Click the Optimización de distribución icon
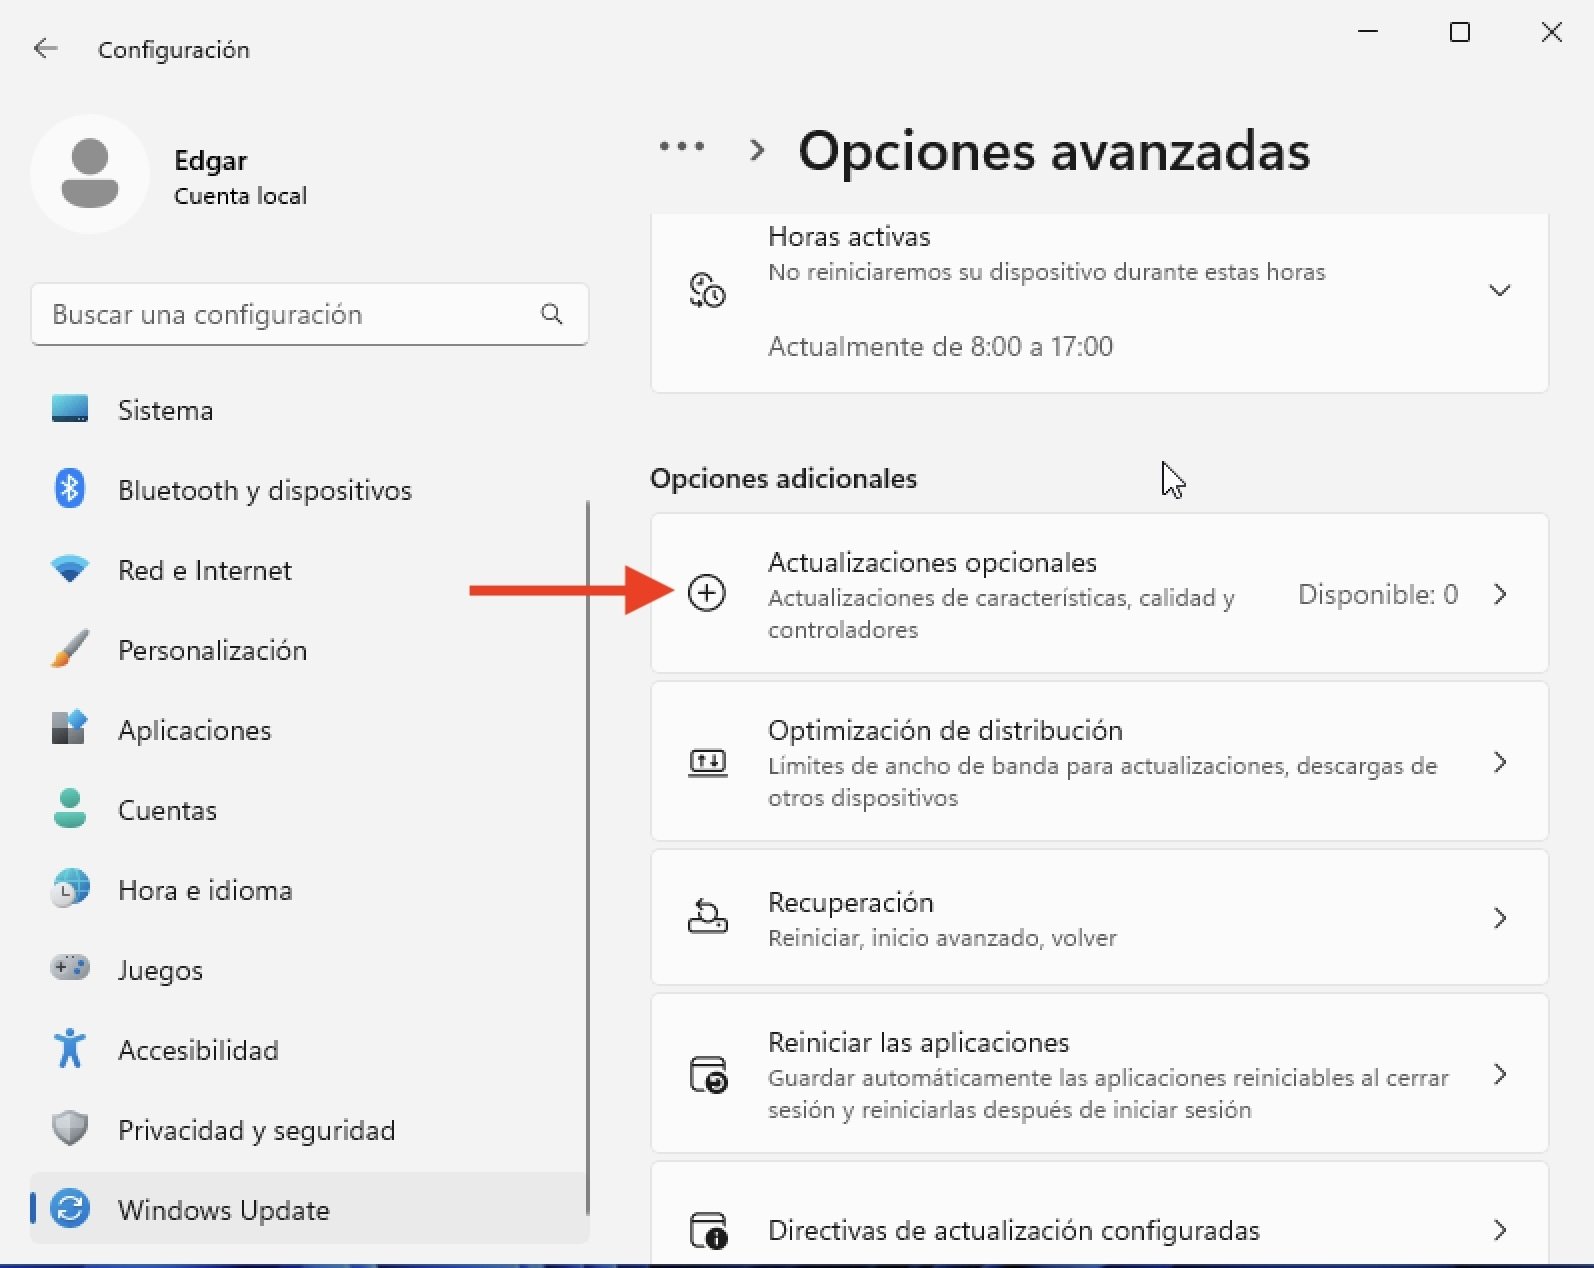 click(708, 763)
